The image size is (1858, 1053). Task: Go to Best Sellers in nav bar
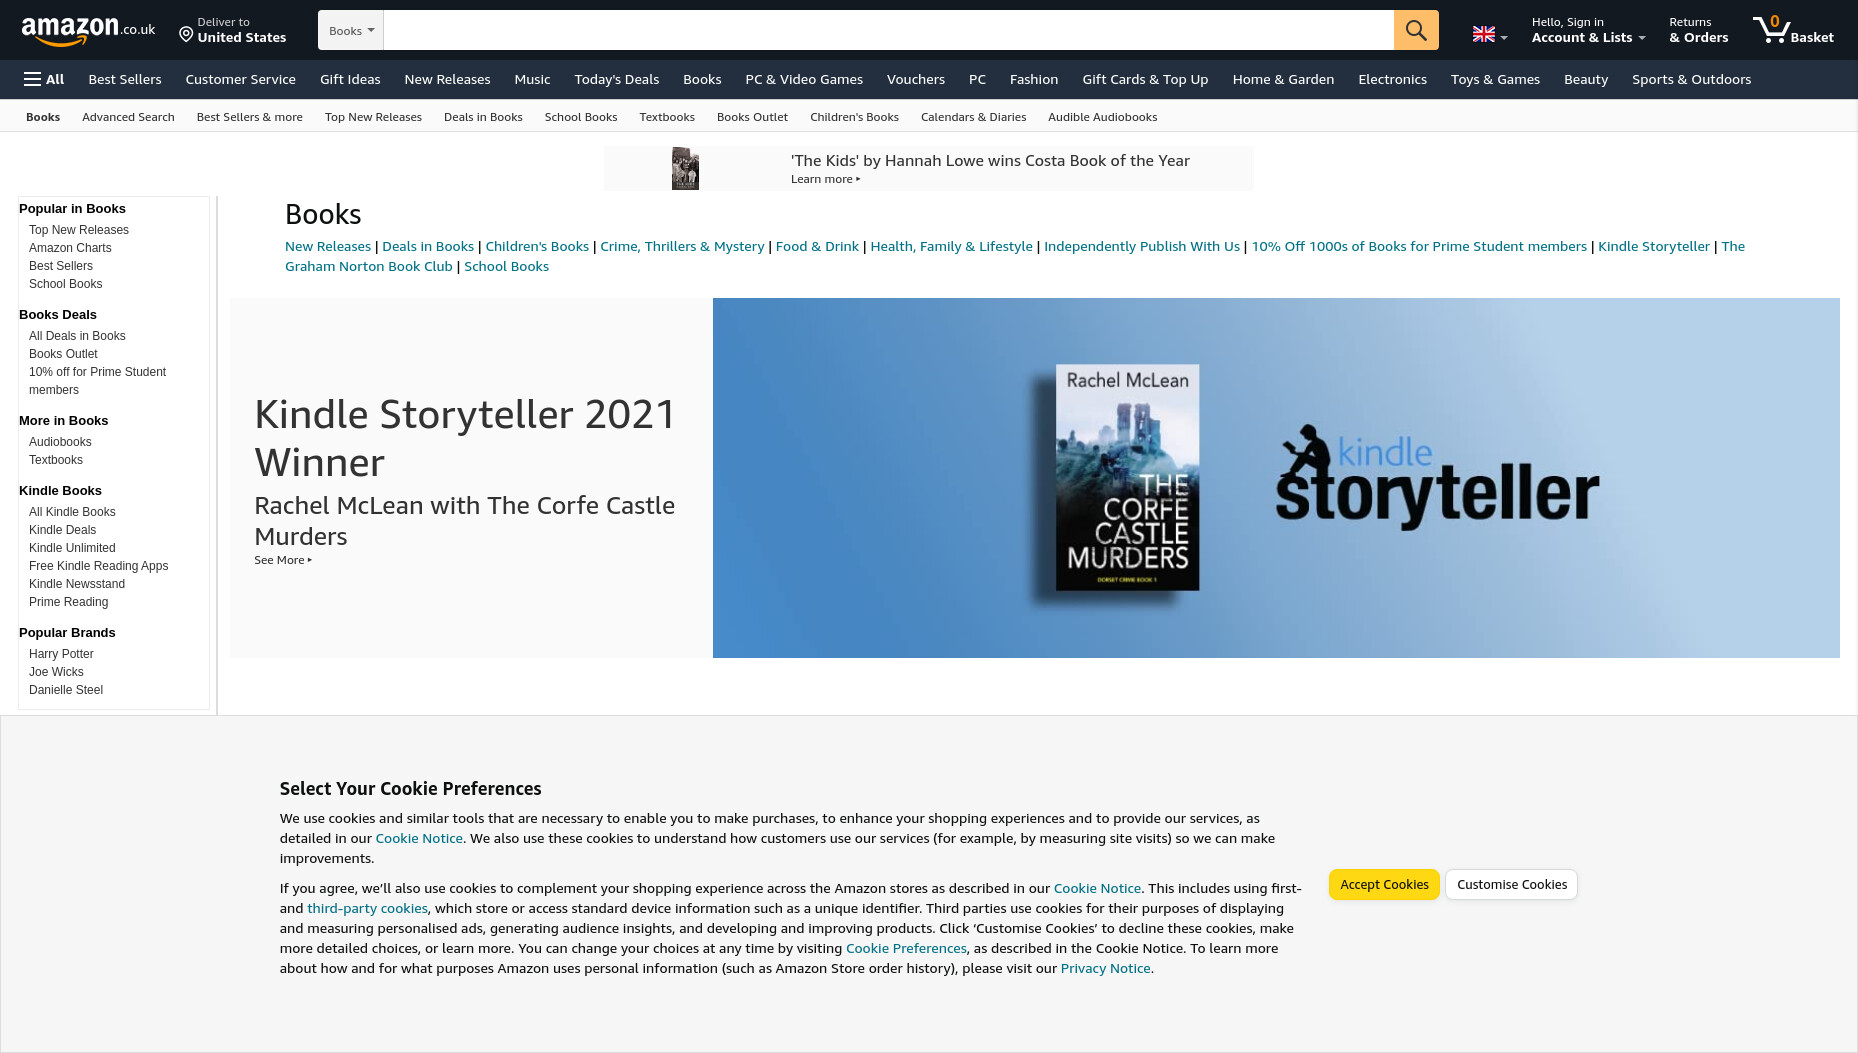tap(125, 79)
